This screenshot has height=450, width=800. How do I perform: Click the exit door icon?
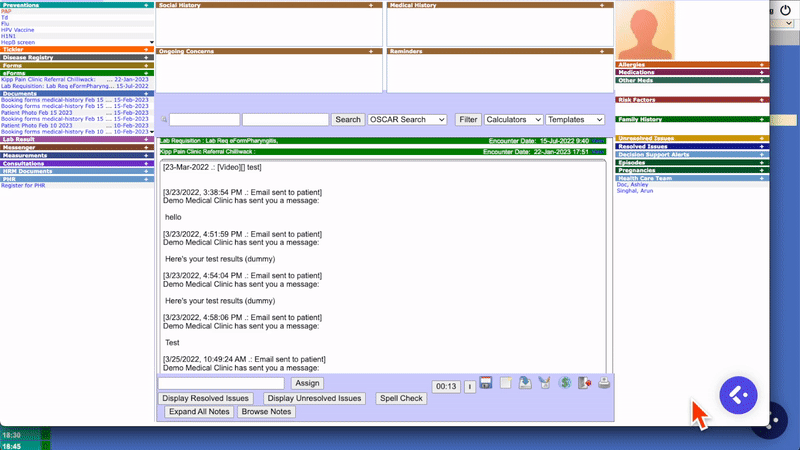(585, 383)
